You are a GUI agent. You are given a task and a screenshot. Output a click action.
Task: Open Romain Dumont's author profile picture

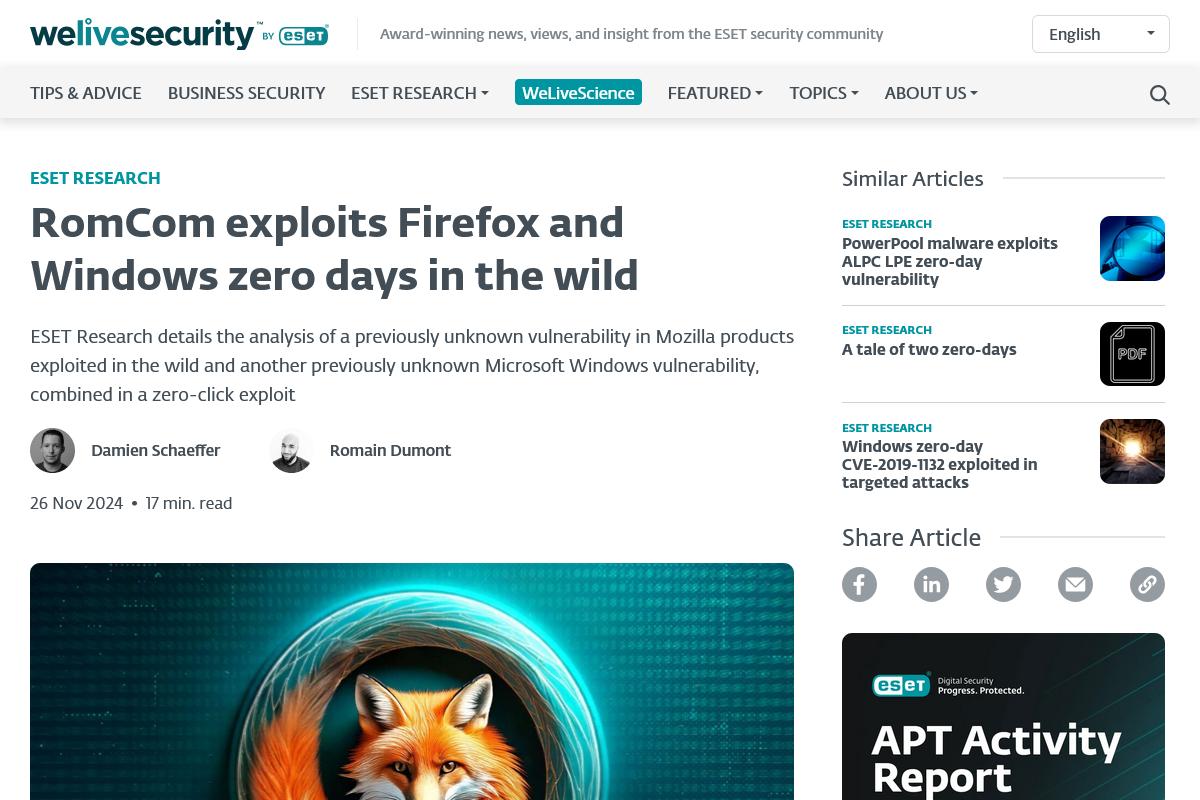(291, 450)
